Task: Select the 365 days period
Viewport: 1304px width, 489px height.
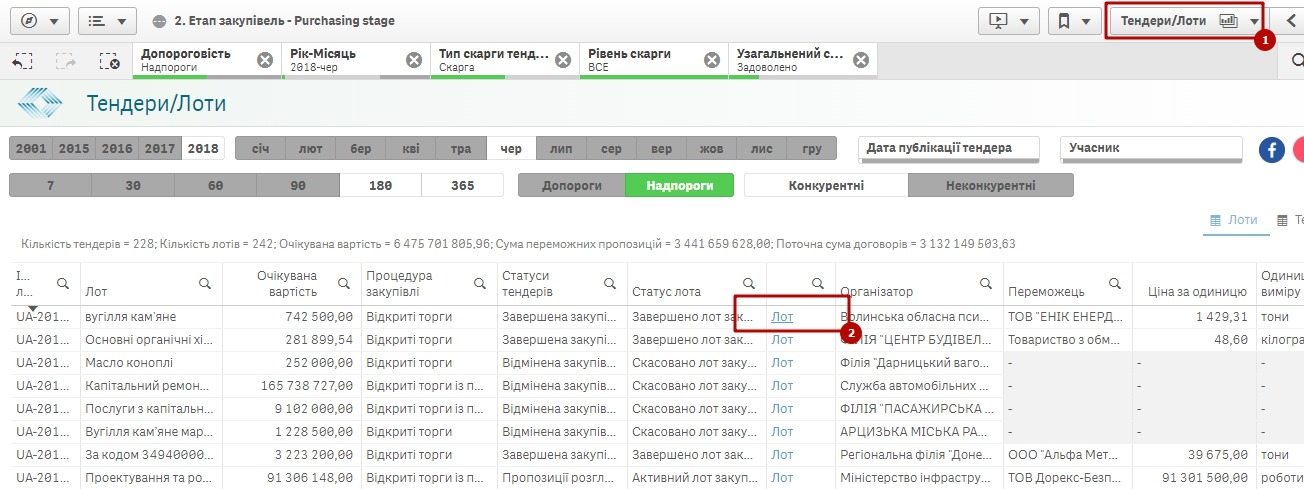Action: 462,185
